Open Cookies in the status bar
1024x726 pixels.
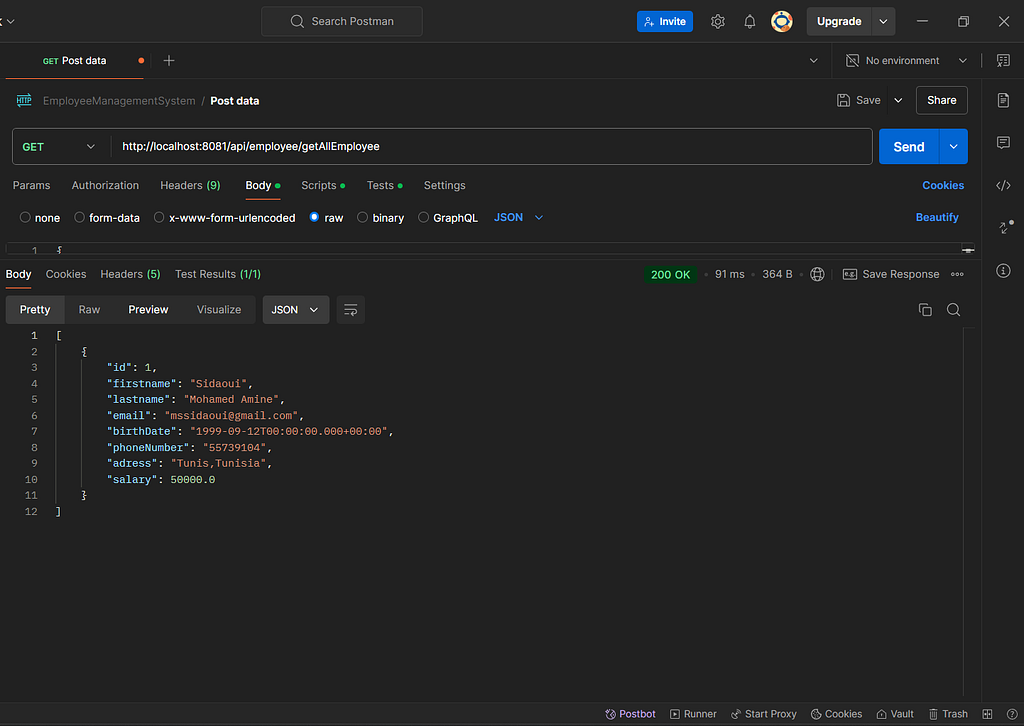tap(837, 714)
